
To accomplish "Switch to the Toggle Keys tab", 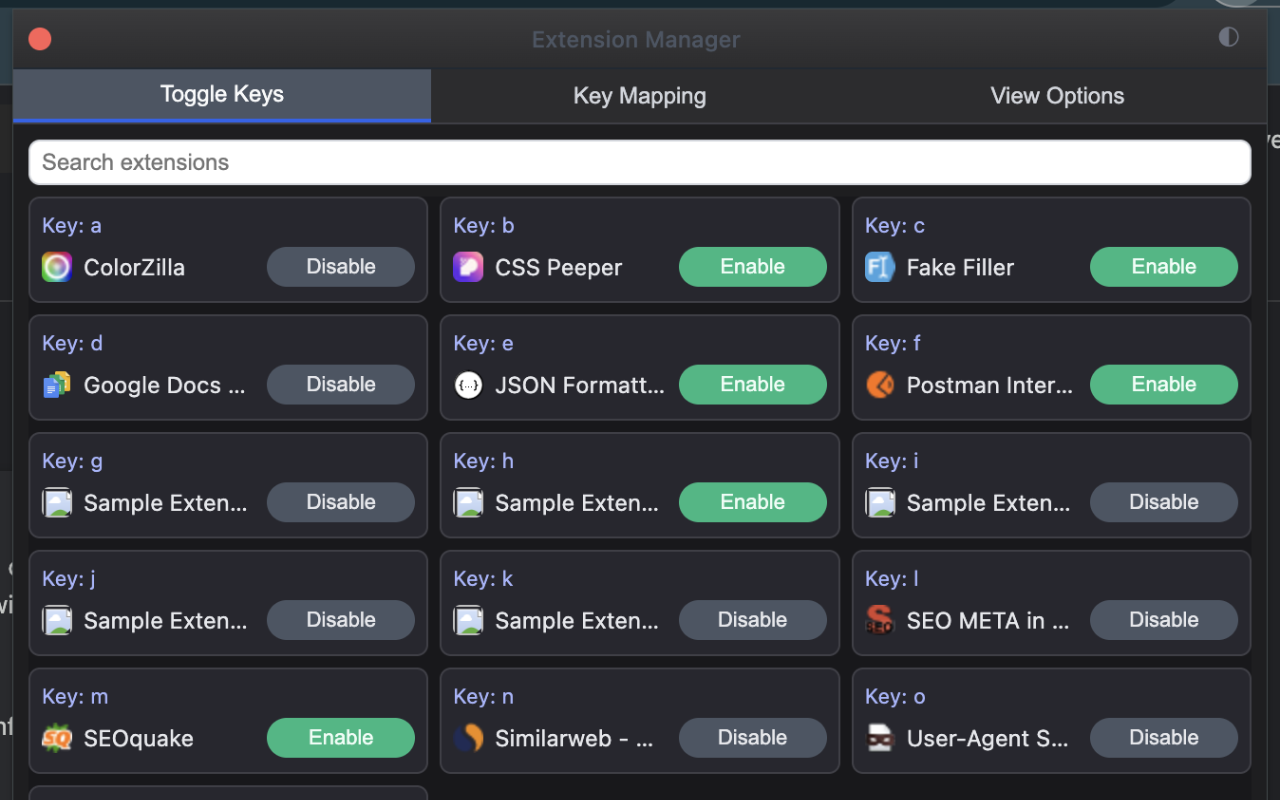I will (222, 95).
